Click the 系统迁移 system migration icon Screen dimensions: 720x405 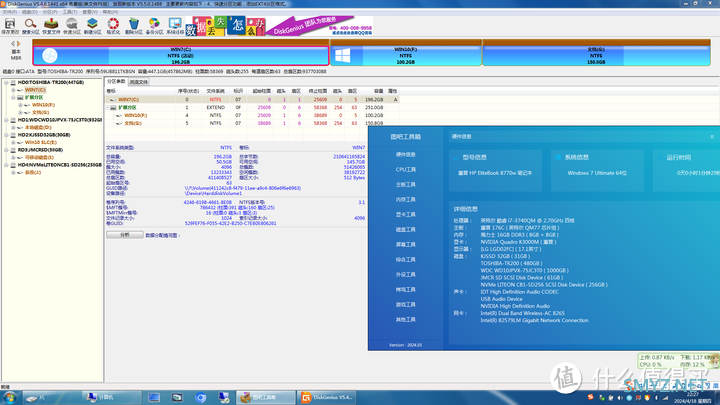[x=175, y=26]
